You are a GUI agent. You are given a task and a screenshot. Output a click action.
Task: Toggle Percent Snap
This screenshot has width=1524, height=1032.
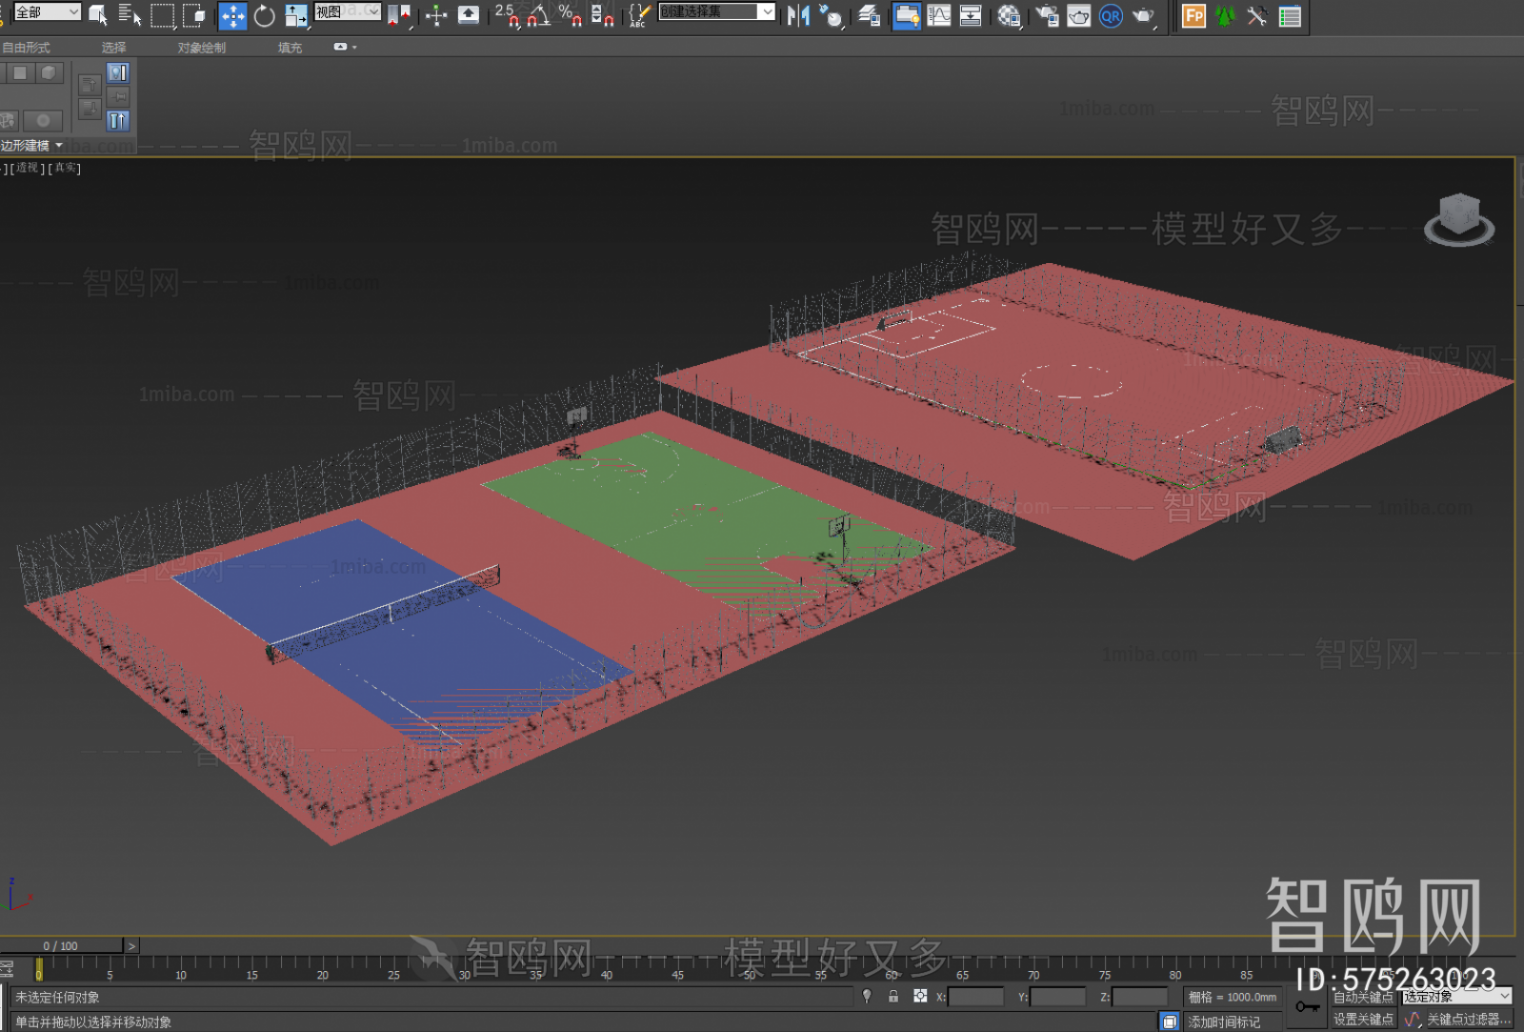(x=570, y=15)
